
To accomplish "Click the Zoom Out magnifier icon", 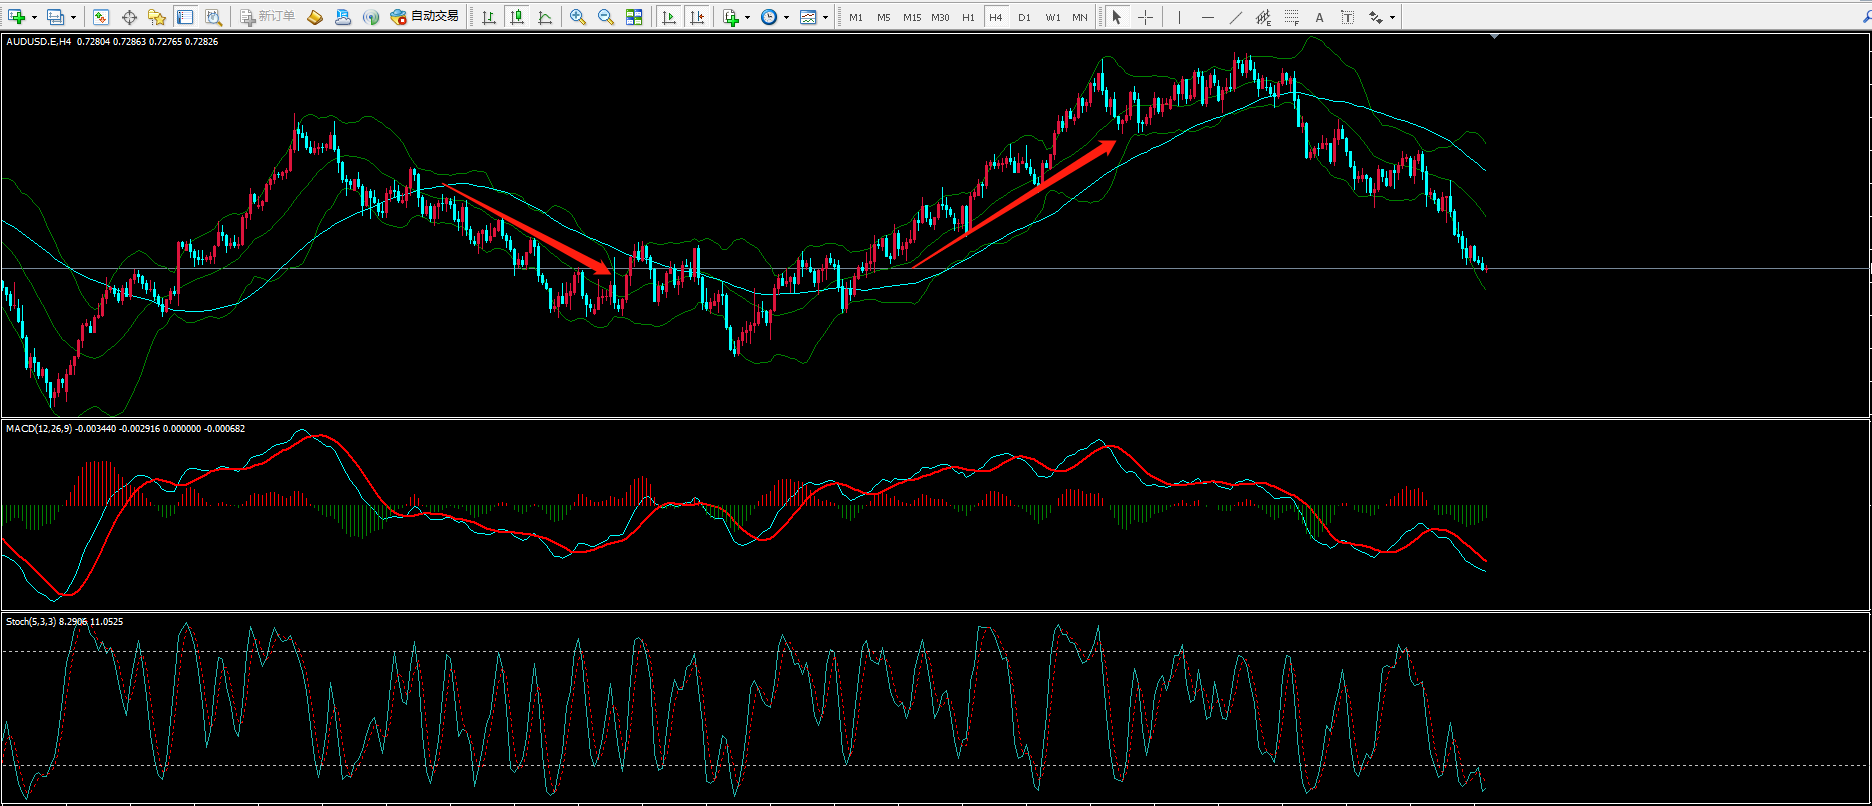I will (x=605, y=17).
